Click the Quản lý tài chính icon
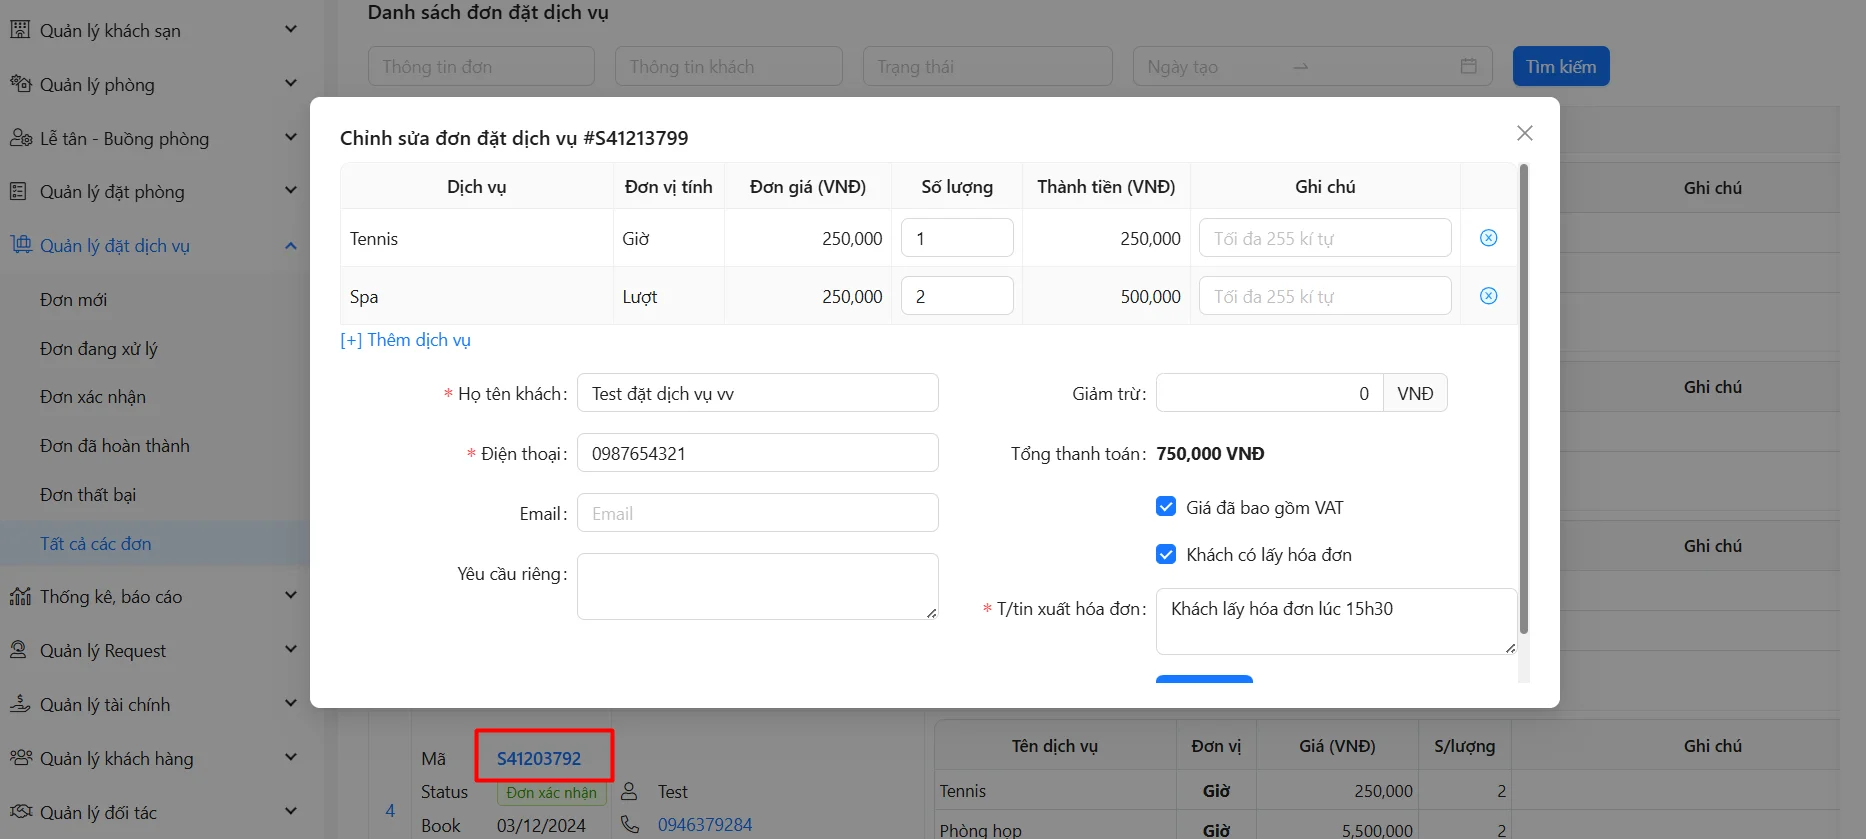The width and height of the screenshot is (1866, 839). [x=20, y=705]
